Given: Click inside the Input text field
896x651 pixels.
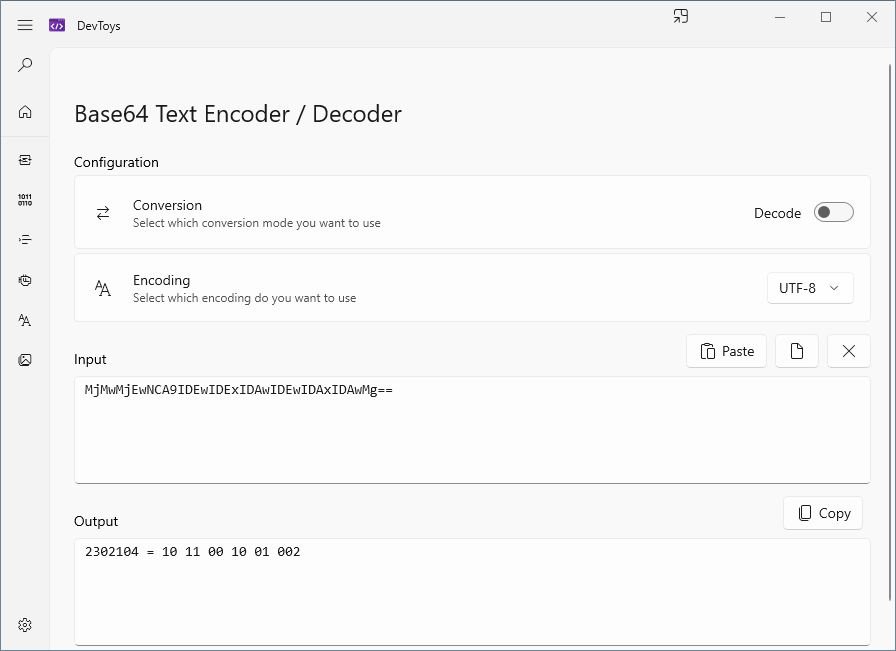Looking at the screenshot, I should [x=472, y=430].
